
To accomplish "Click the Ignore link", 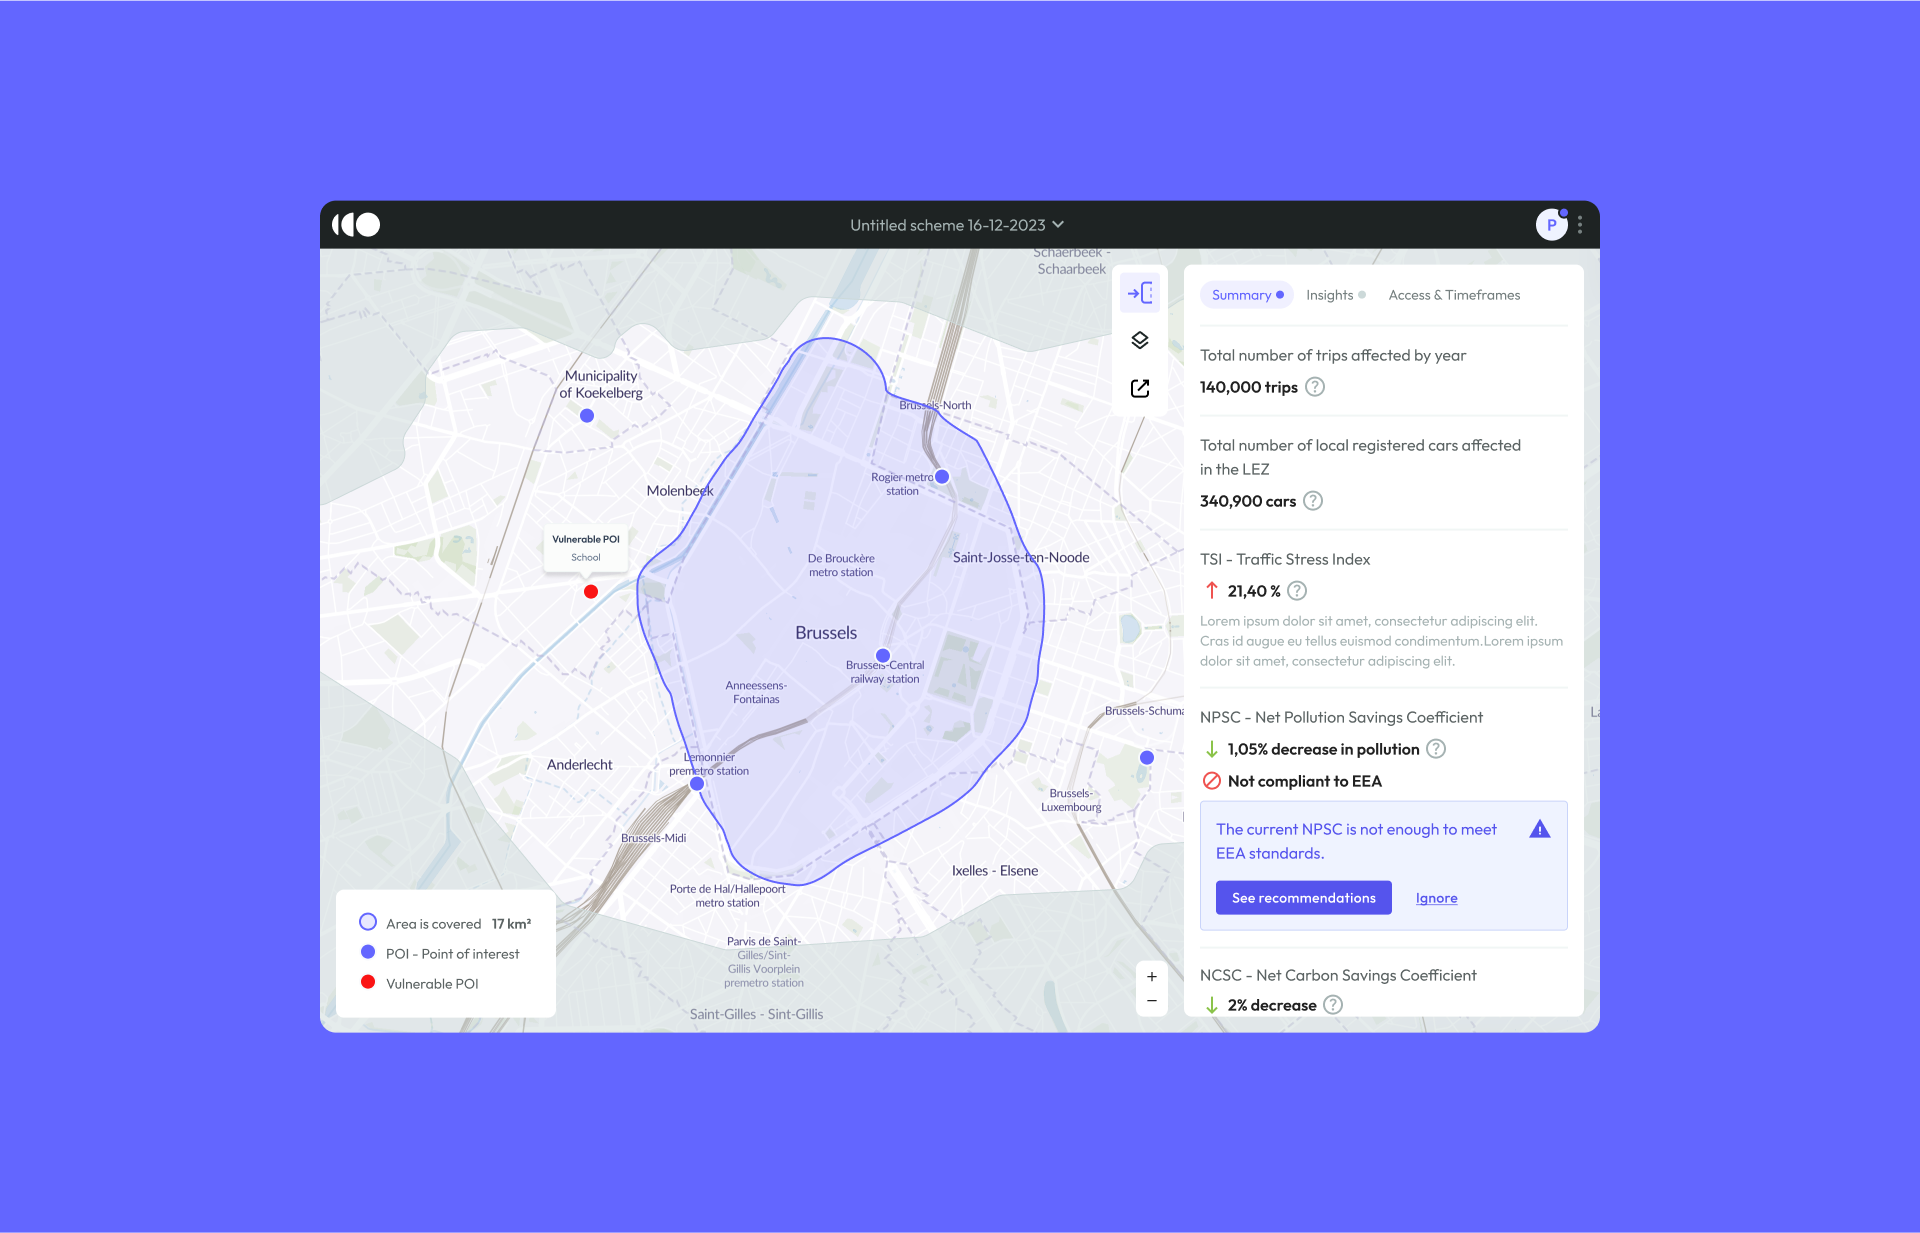I will (1436, 898).
